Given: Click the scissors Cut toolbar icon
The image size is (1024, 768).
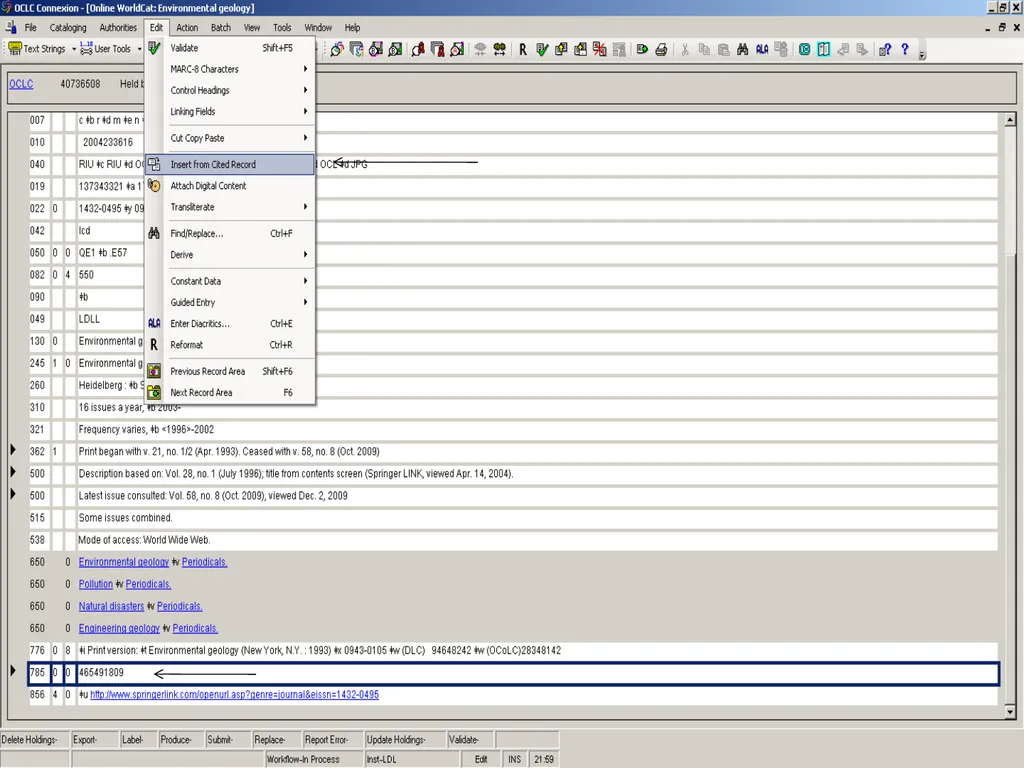Looking at the screenshot, I should [684, 49].
